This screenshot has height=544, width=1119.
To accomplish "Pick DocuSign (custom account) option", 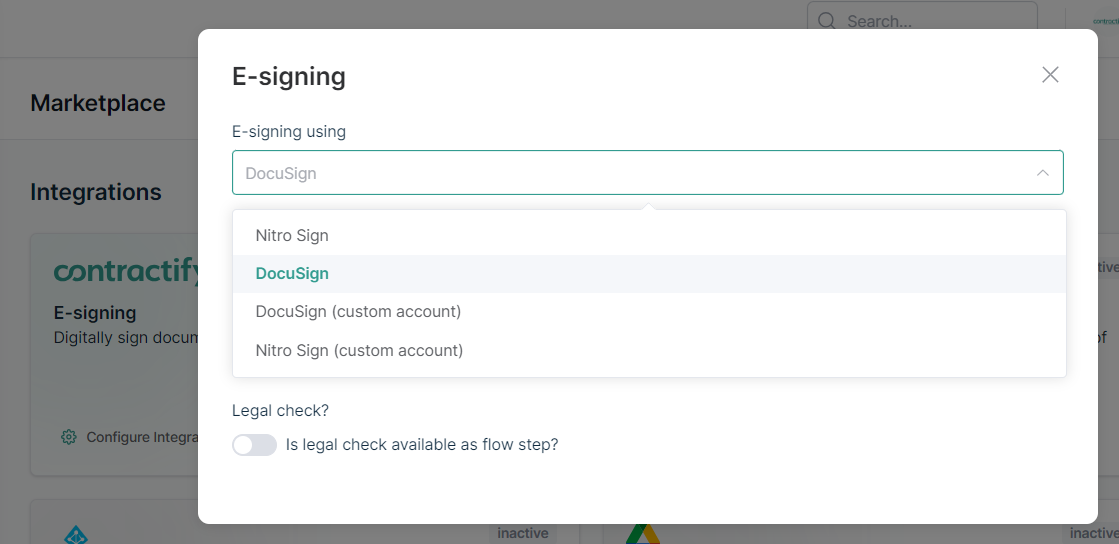I will click(649, 312).
